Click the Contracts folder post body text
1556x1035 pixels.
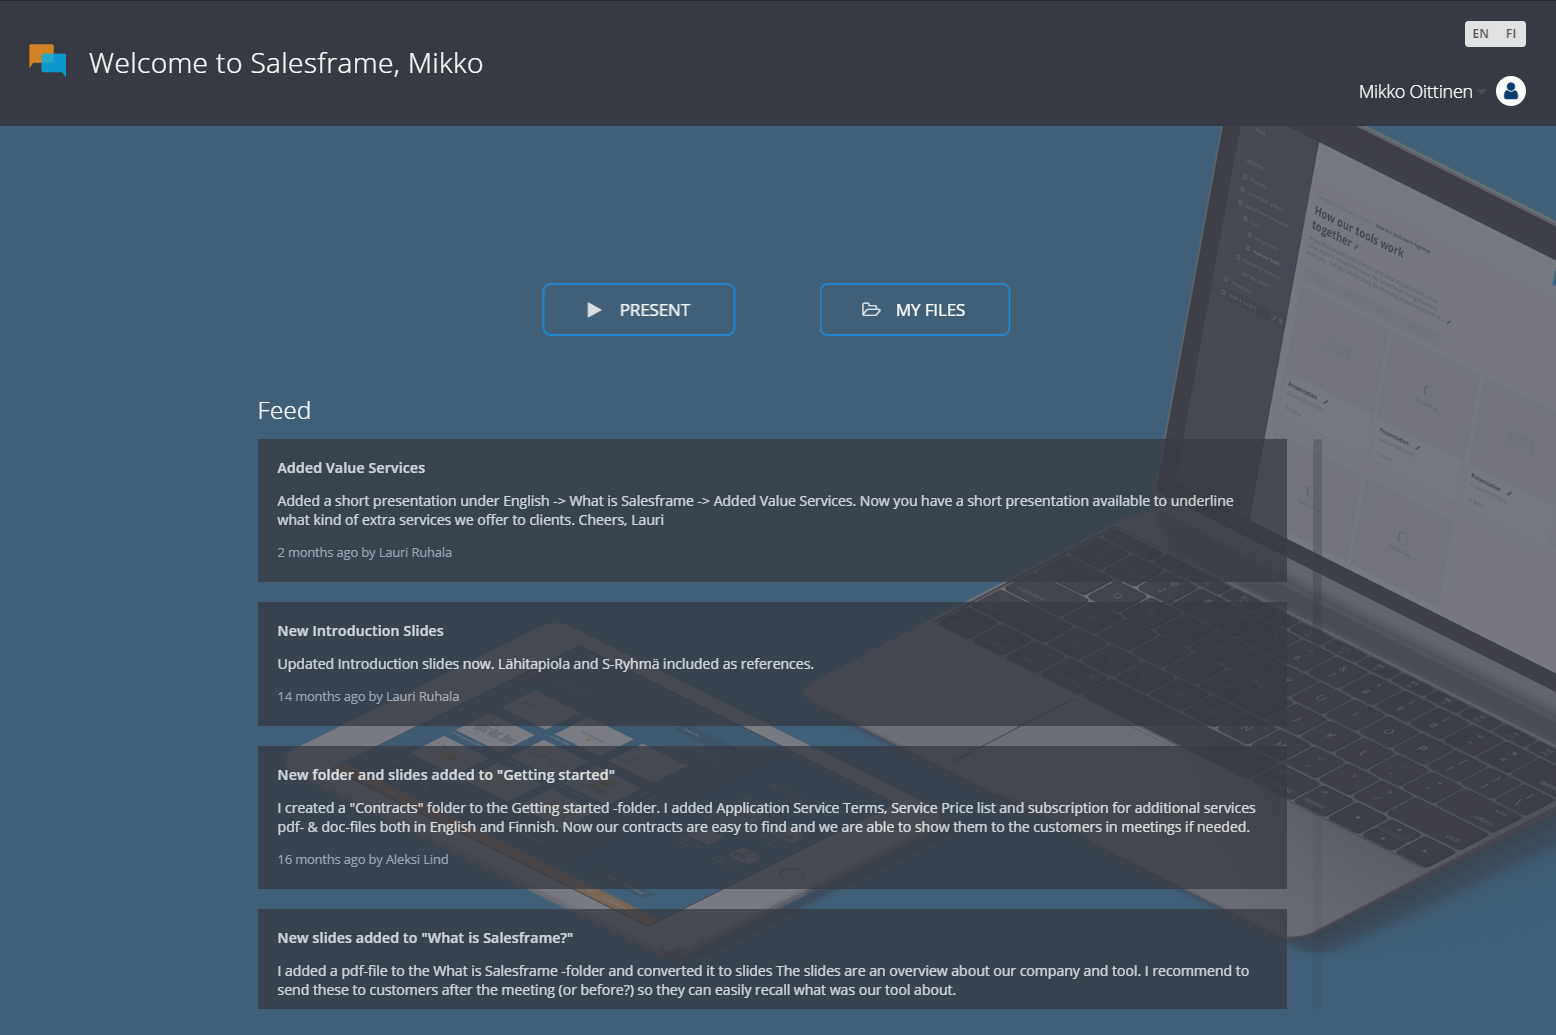[x=766, y=817]
